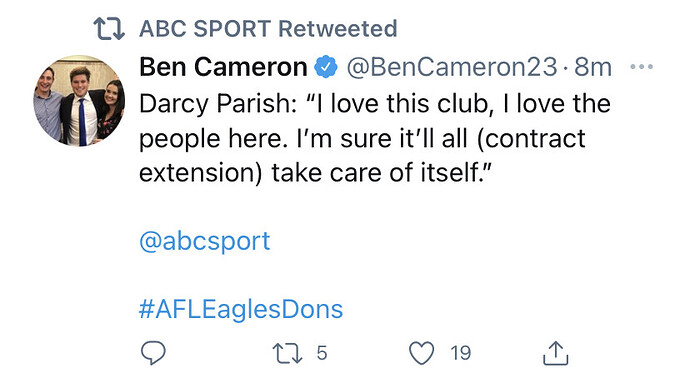Image resolution: width=690 pixels, height=383 pixels.
Task: Open the @BenCameron23 handle
Action: (x=452, y=67)
